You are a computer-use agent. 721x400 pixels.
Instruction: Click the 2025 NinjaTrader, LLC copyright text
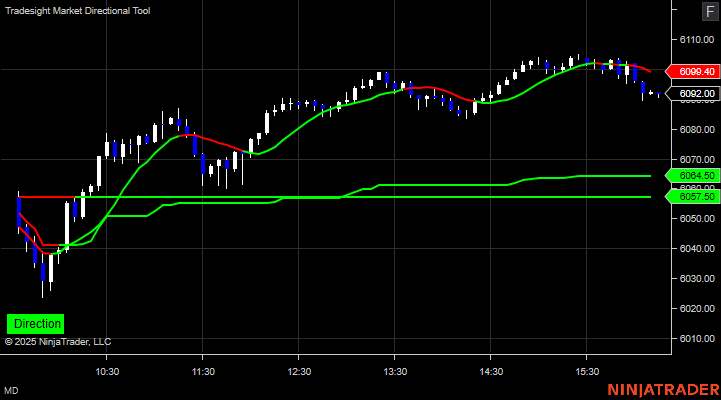[x=58, y=342]
